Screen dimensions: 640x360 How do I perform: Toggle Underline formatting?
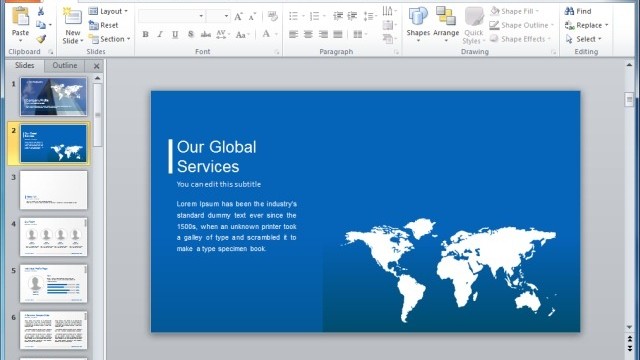pyautogui.click(x=175, y=35)
